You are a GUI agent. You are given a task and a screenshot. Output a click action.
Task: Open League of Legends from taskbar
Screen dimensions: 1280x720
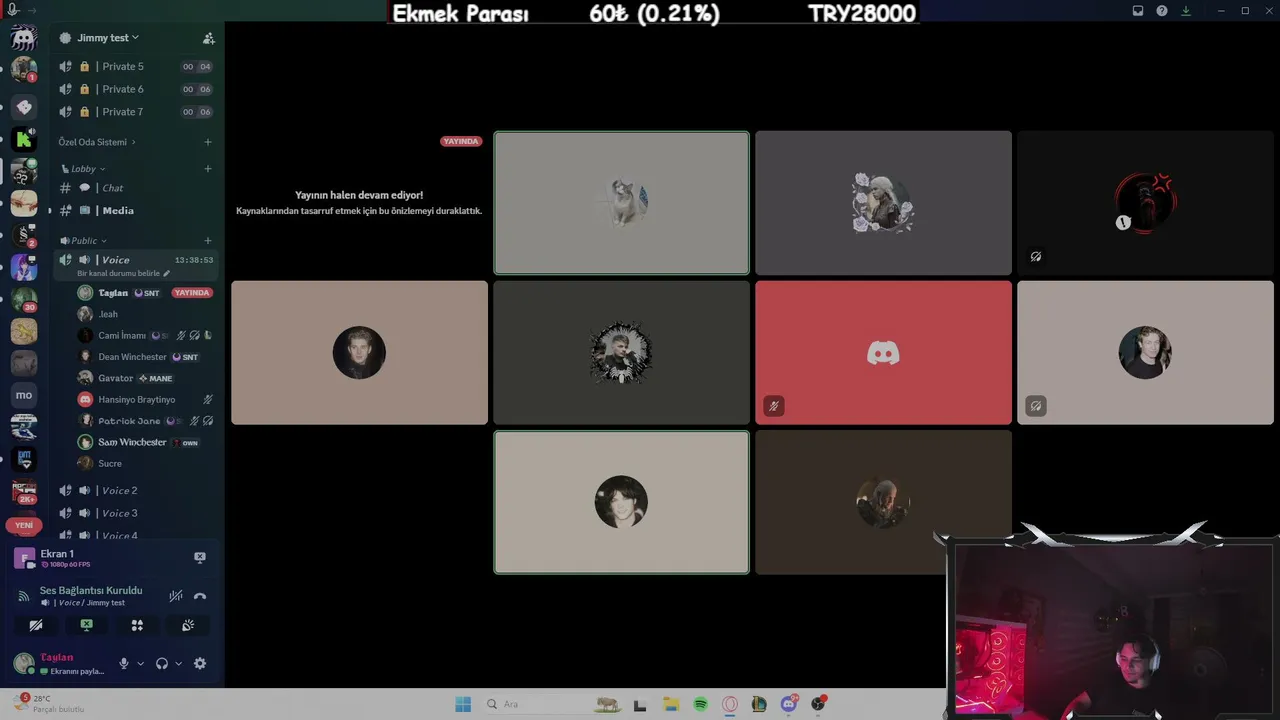pos(759,704)
